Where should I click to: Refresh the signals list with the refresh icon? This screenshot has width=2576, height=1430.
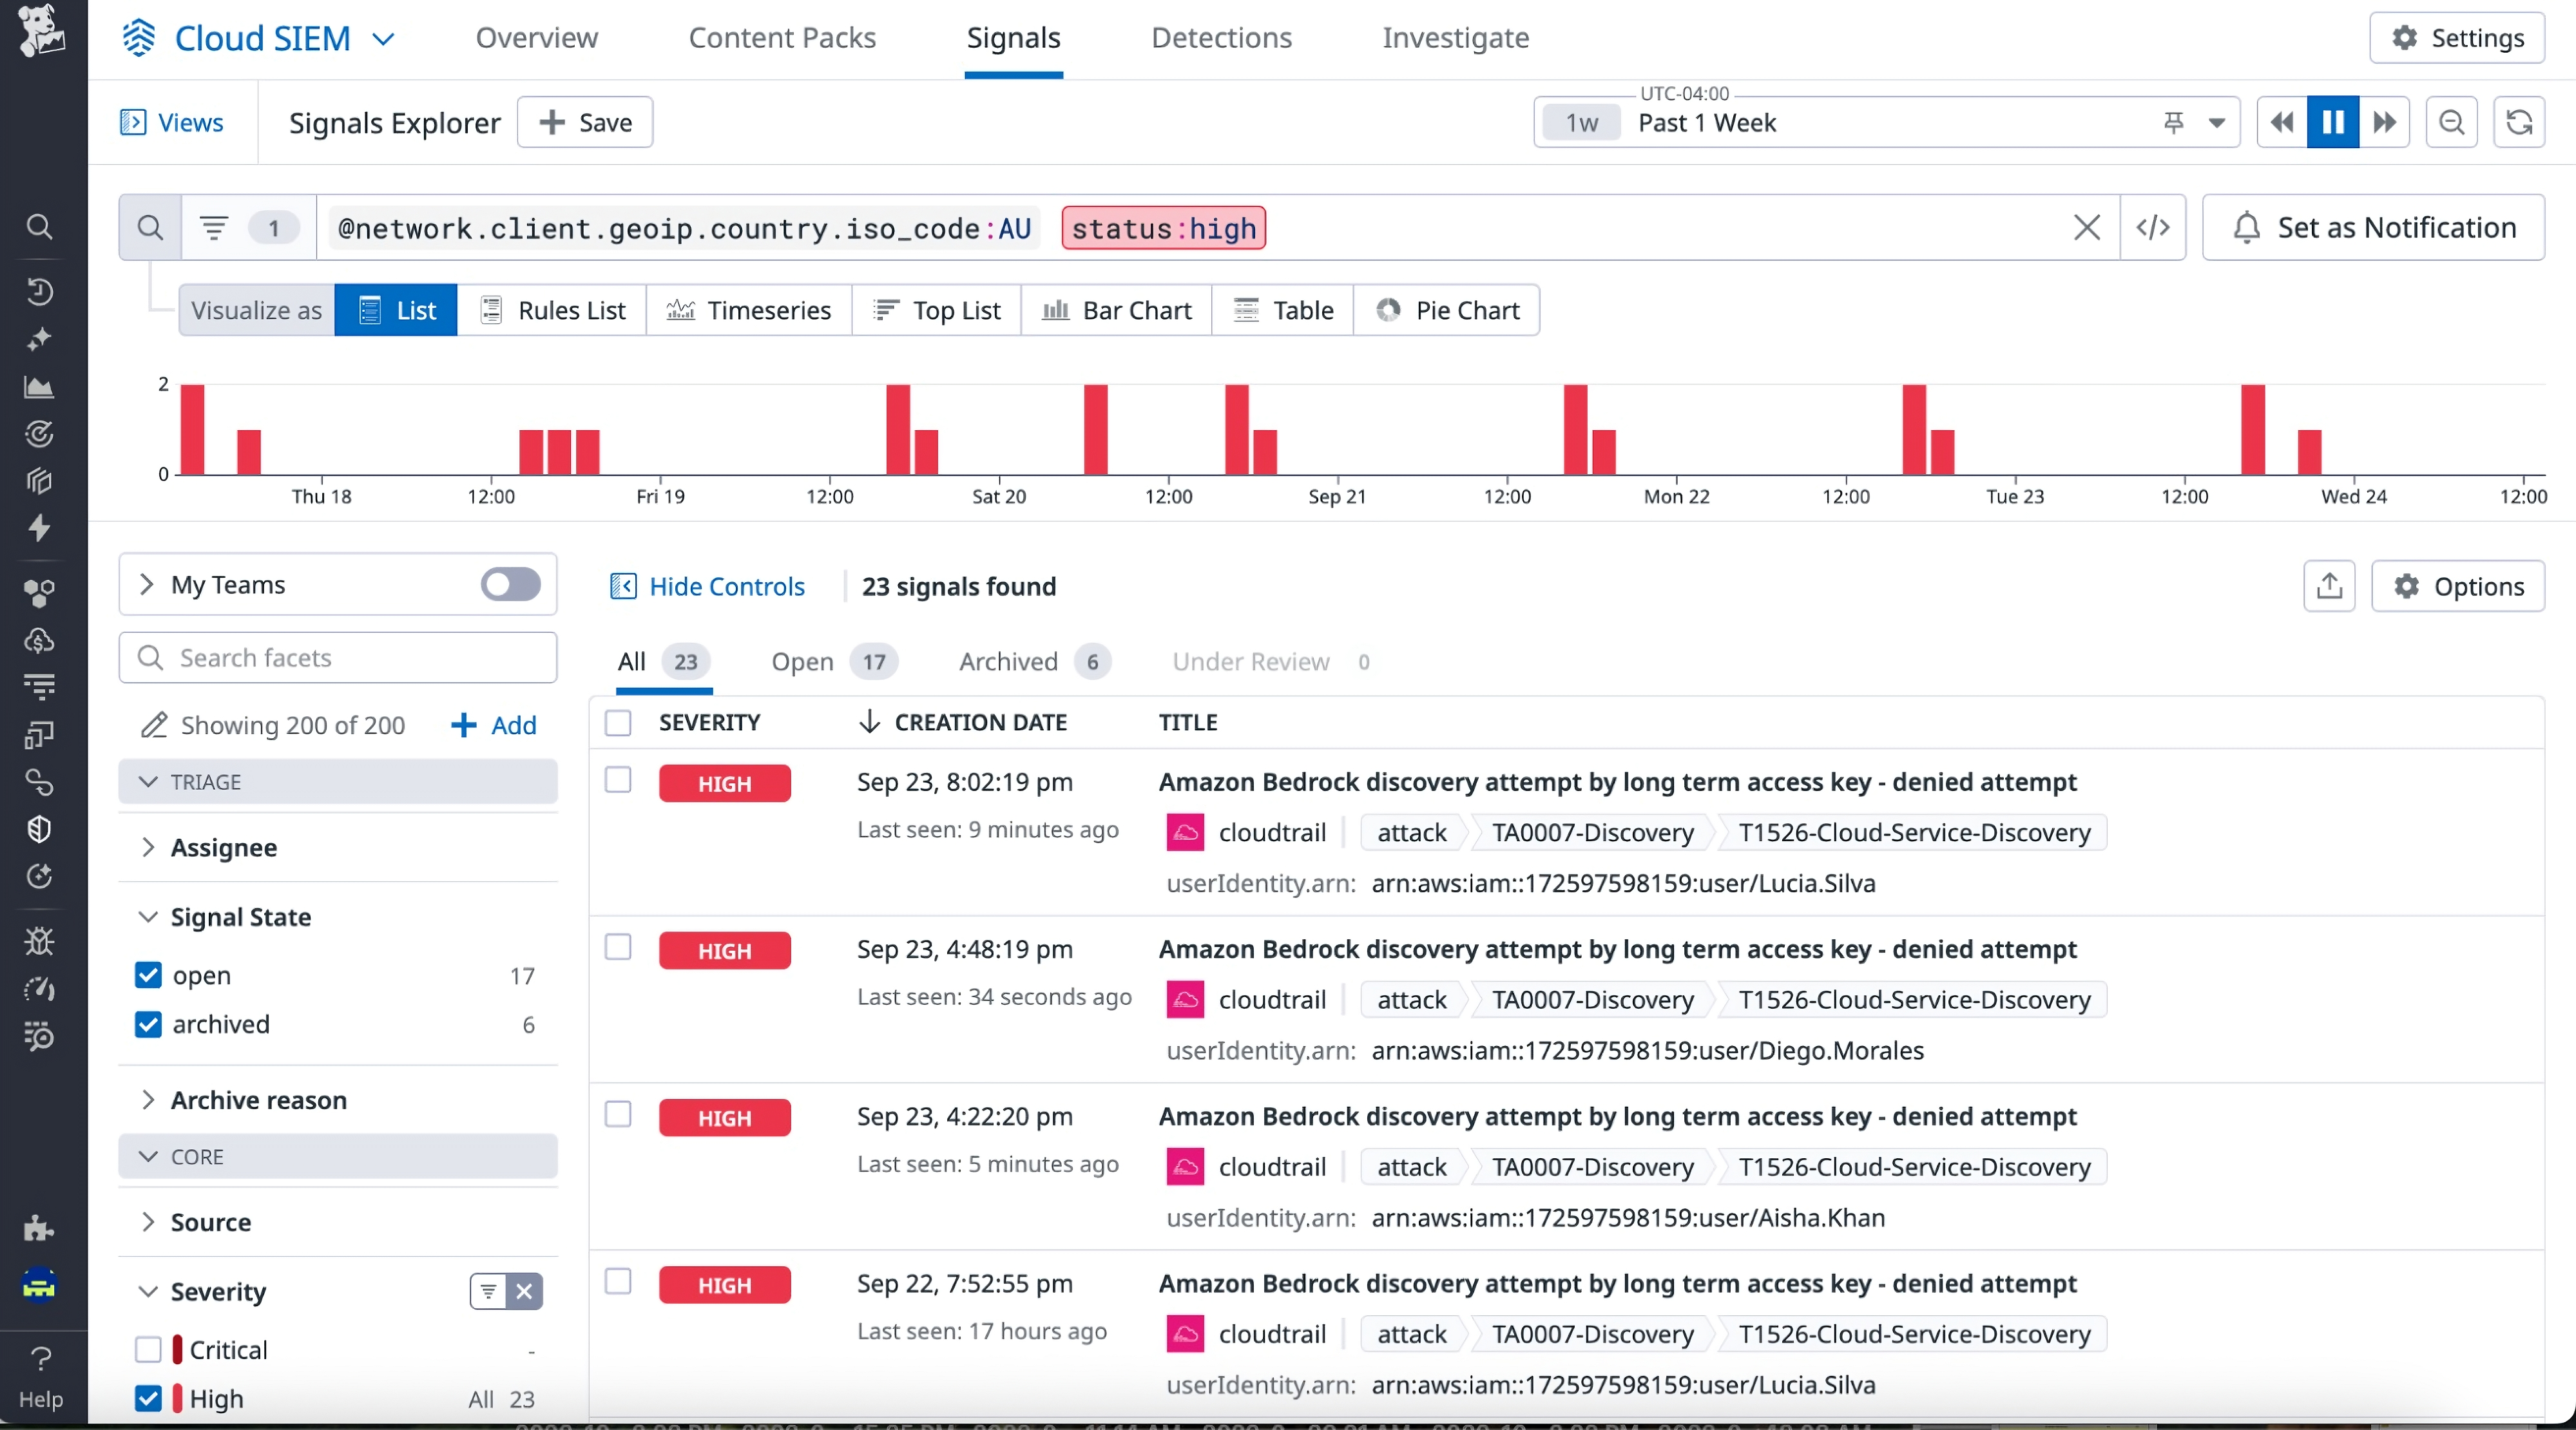click(2520, 122)
